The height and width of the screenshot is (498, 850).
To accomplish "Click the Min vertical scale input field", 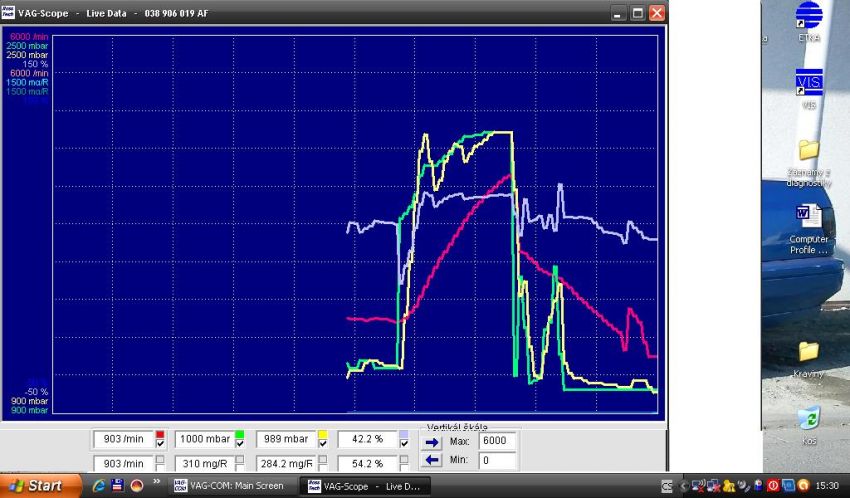I will coord(497,461).
